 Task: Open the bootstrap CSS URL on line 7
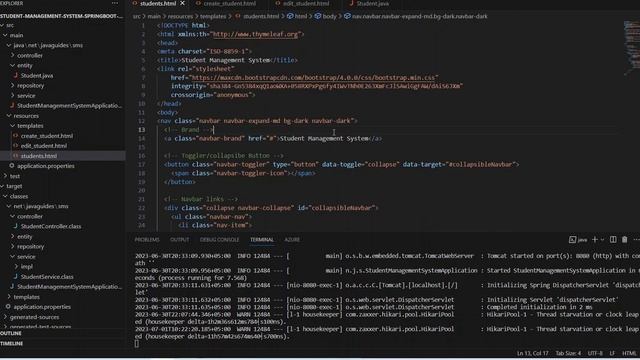313,78
